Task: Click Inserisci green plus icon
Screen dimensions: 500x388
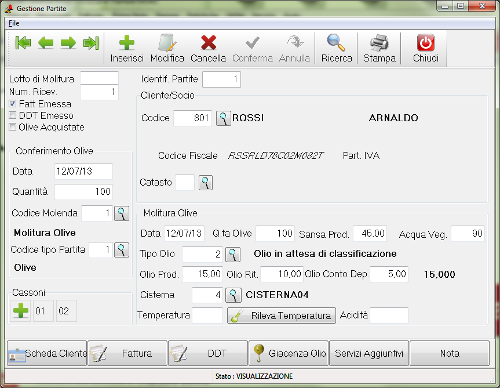Action: pos(127,43)
